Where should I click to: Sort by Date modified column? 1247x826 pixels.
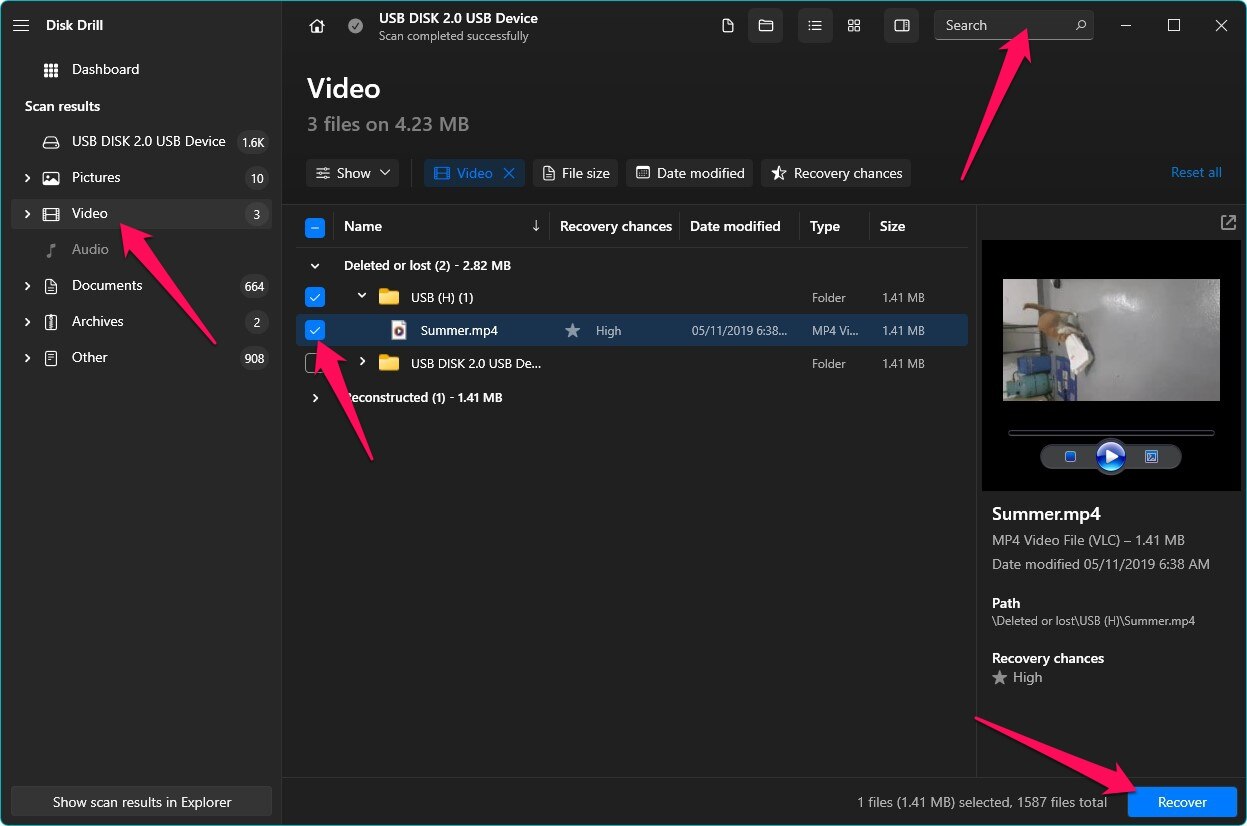735,226
